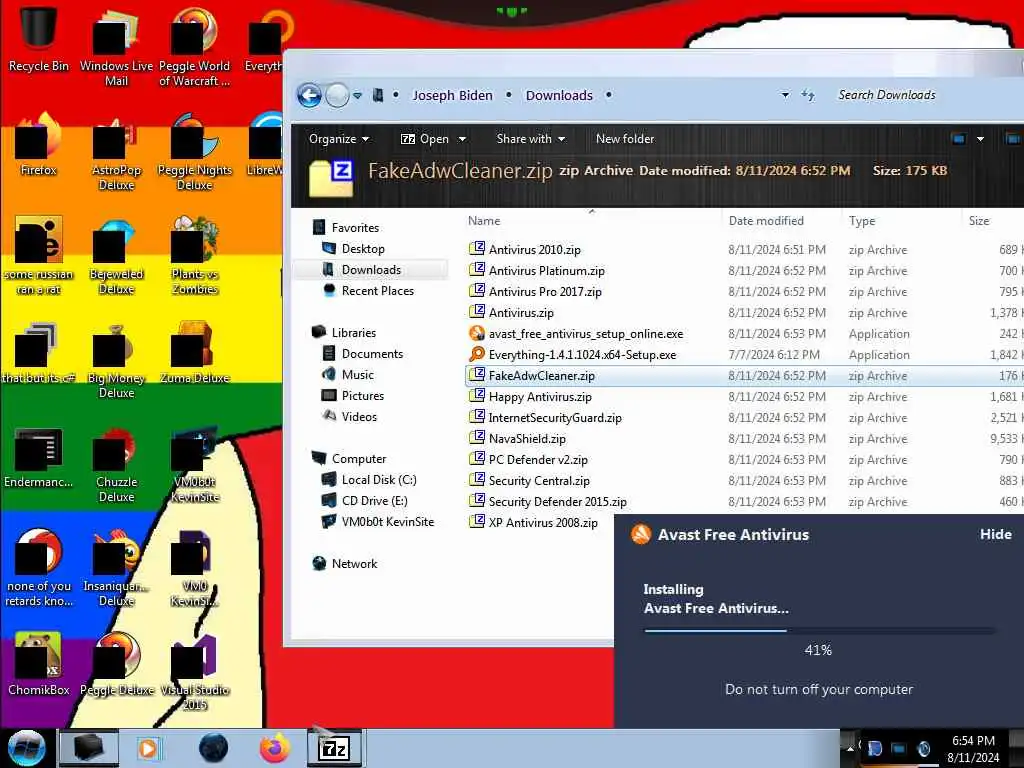Launch Peggle World of Warcraft shortcut
This screenshot has height=768, width=1024.
tap(194, 46)
